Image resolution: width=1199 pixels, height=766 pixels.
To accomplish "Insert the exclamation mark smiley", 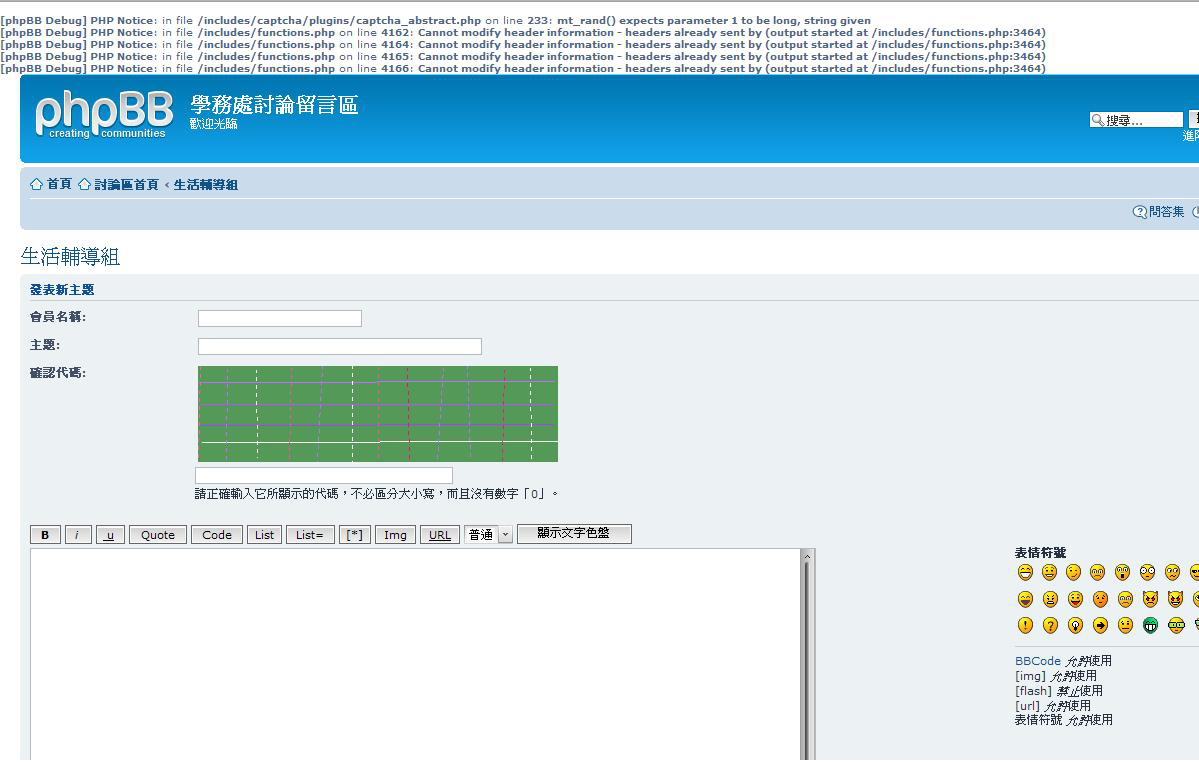I will click(1025, 625).
